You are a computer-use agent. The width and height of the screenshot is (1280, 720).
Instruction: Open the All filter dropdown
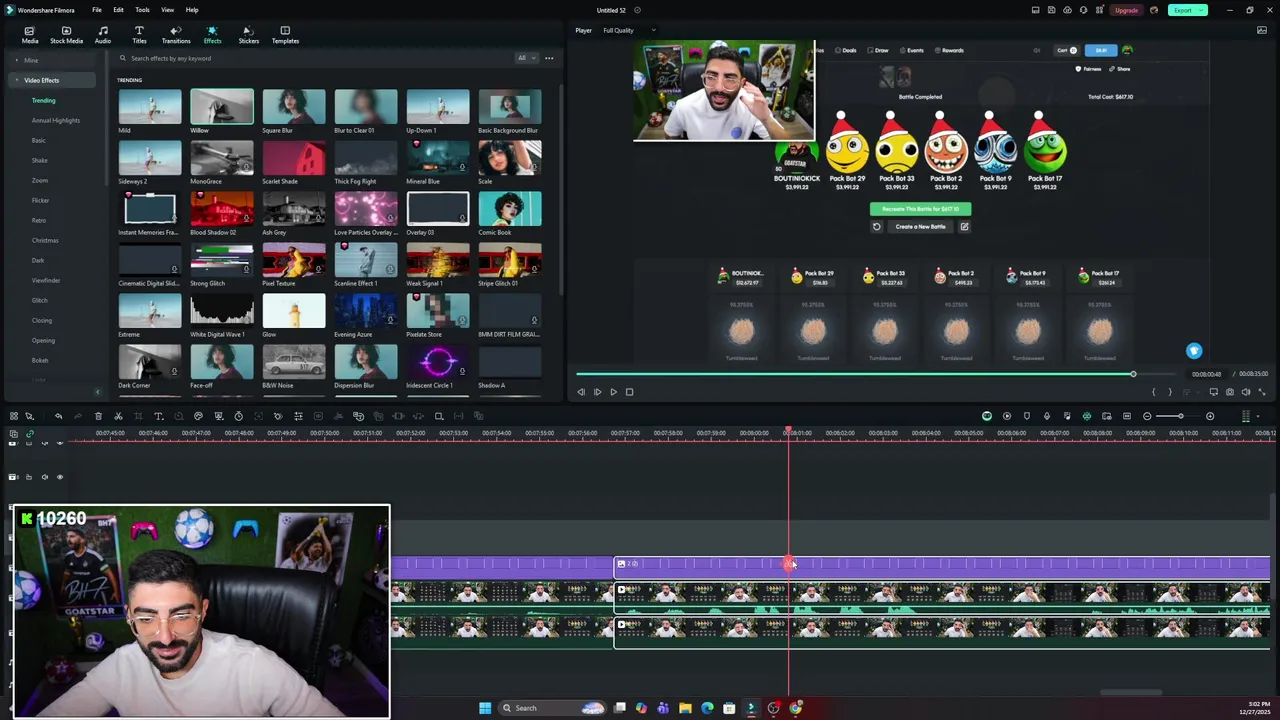pyautogui.click(x=525, y=58)
